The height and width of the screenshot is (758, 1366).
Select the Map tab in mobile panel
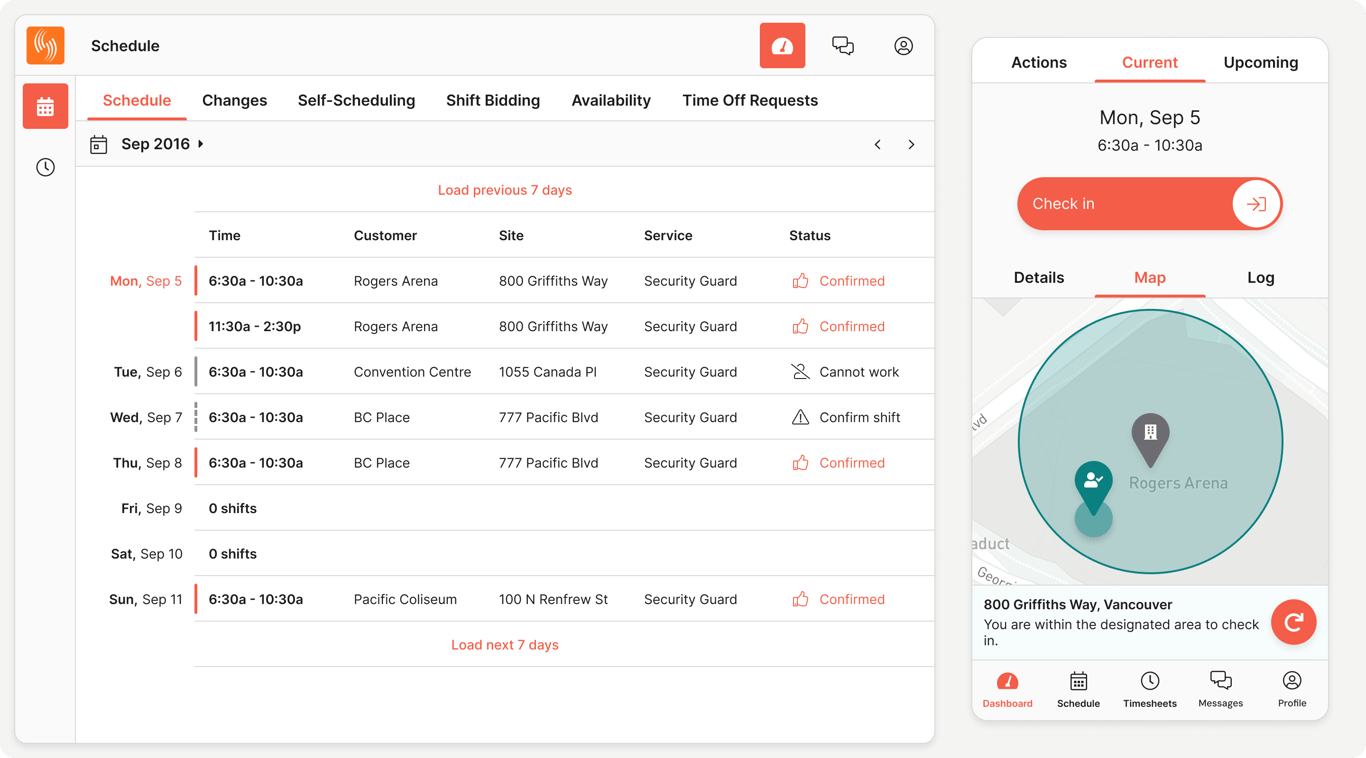pyautogui.click(x=1150, y=278)
